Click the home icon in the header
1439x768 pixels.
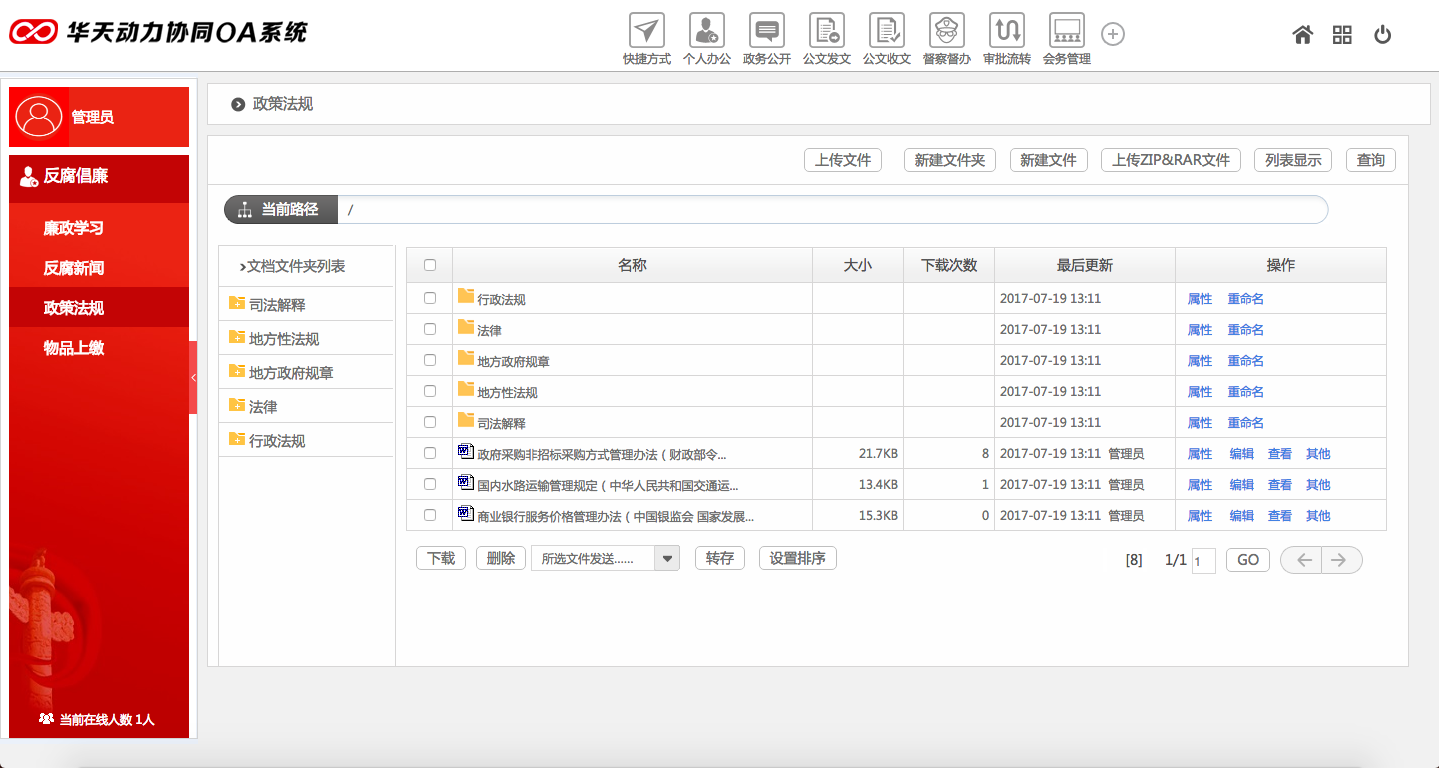1302,34
